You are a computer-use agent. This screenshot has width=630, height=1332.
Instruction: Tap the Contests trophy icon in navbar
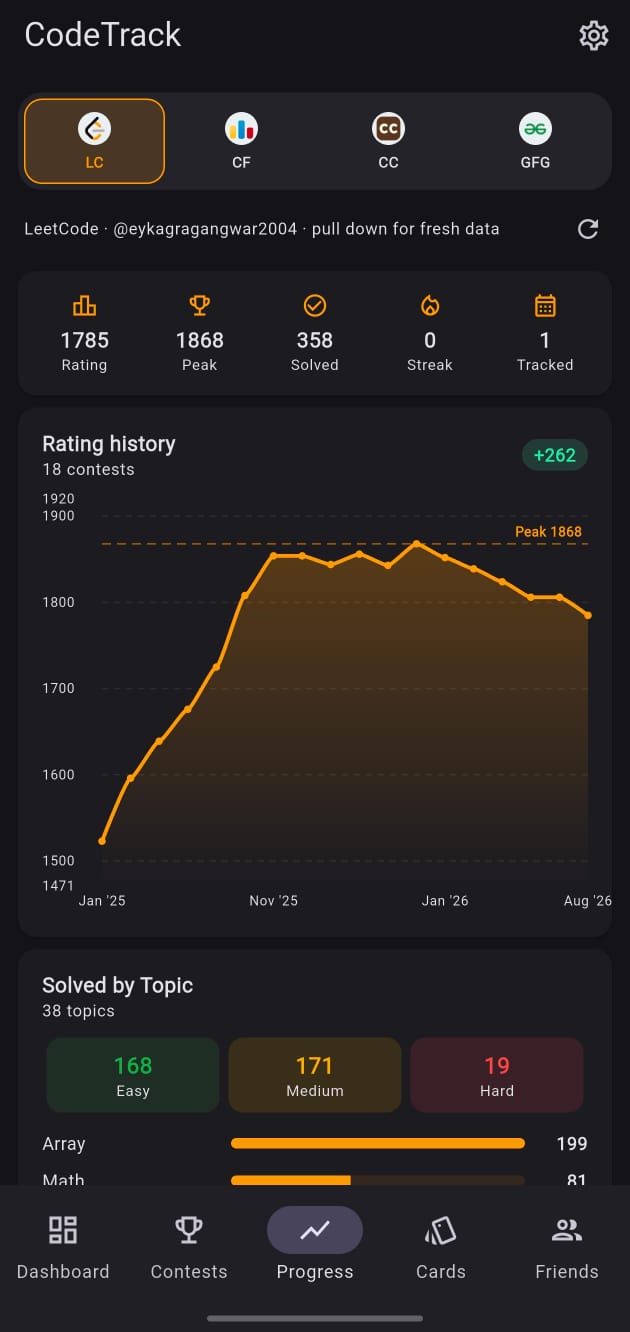point(189,1230)
